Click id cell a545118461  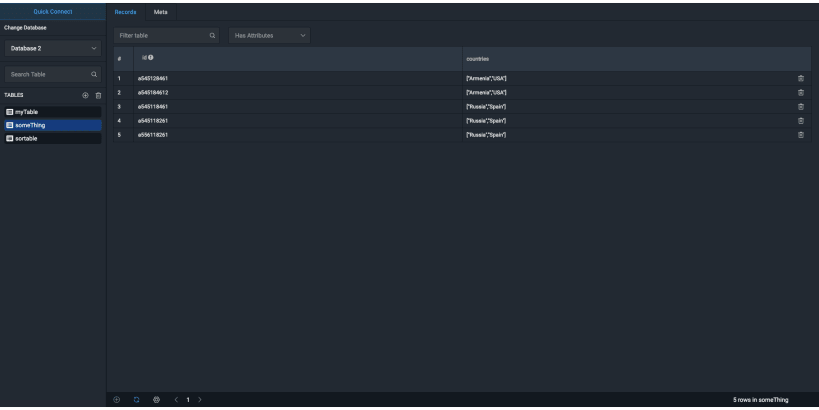pos(298,107)
